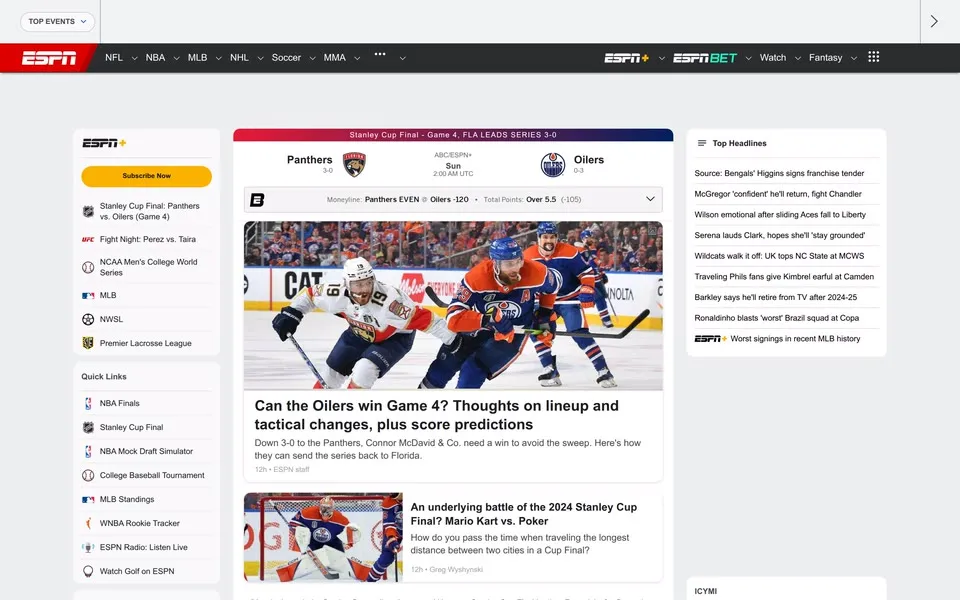
Task: Click the microphone icon beside ESPN Radio
Action: coord(88,547)
